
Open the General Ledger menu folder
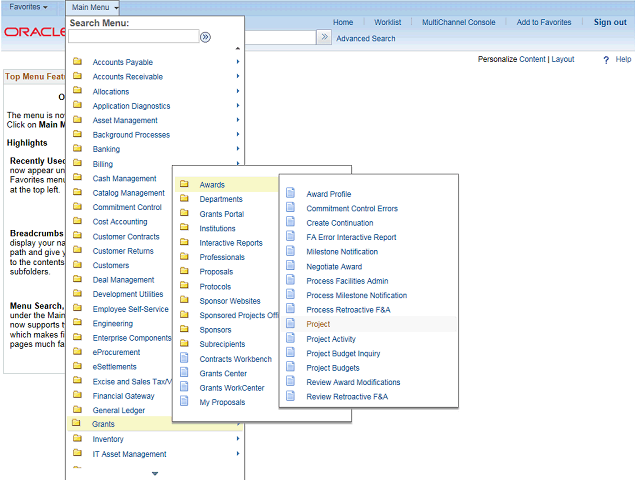click(x=118, y=410)
